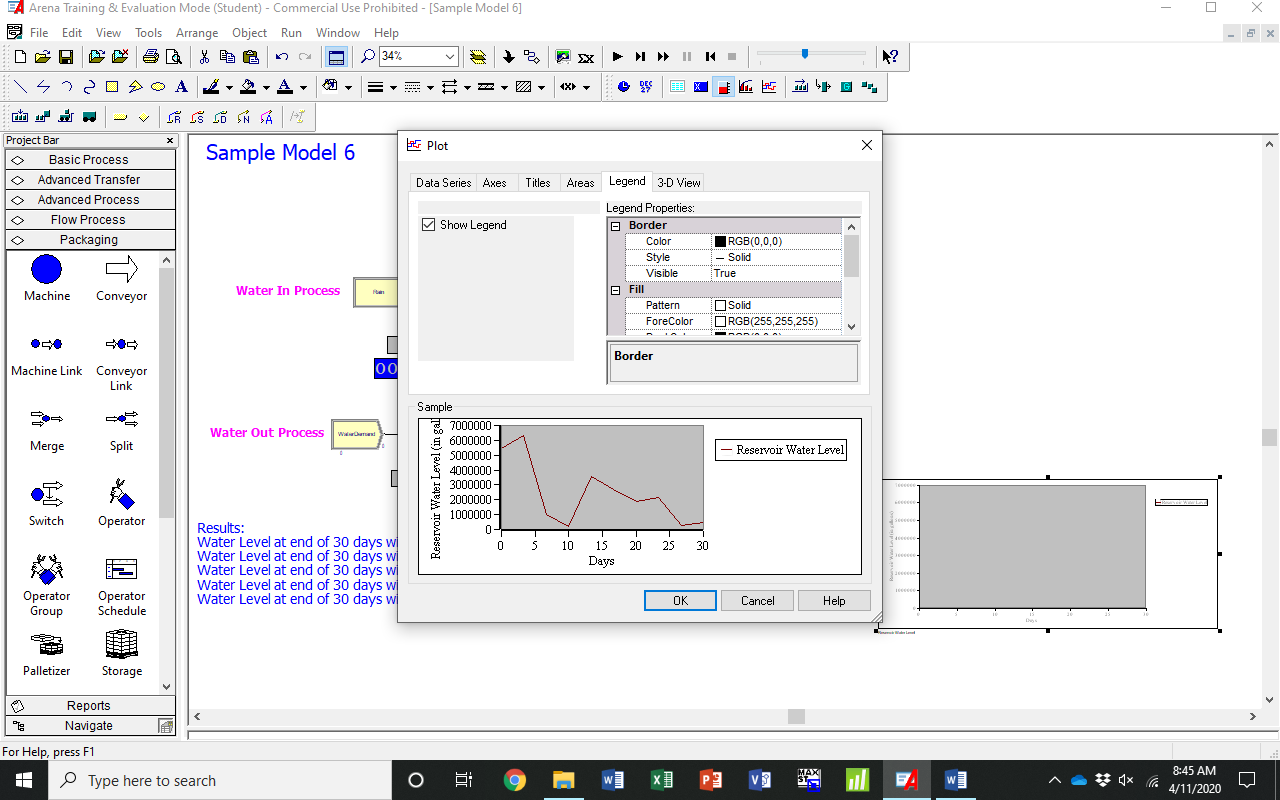Image resolution: width=1280 pixels, height=800 pixels.
Task: Select the Machine module in Project Bar
Action: 47,278
